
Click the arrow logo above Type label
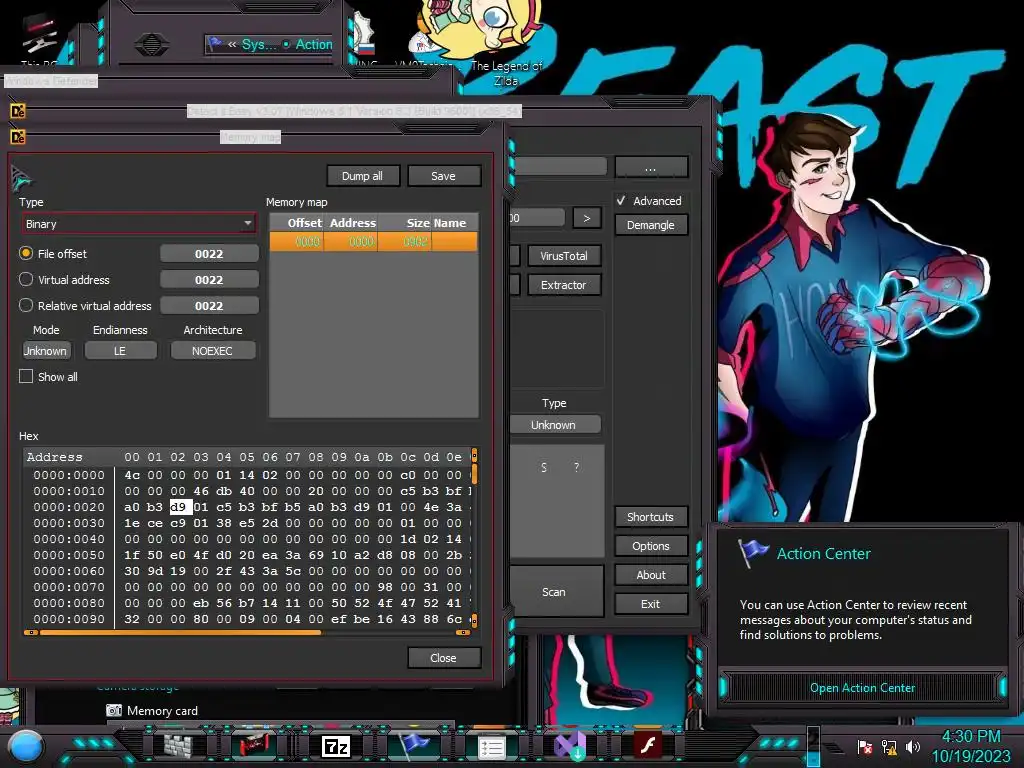(21, 178)
